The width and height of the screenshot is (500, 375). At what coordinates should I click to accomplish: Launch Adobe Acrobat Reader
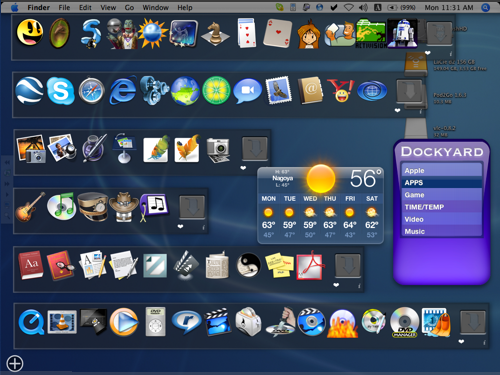coord(310,266)
